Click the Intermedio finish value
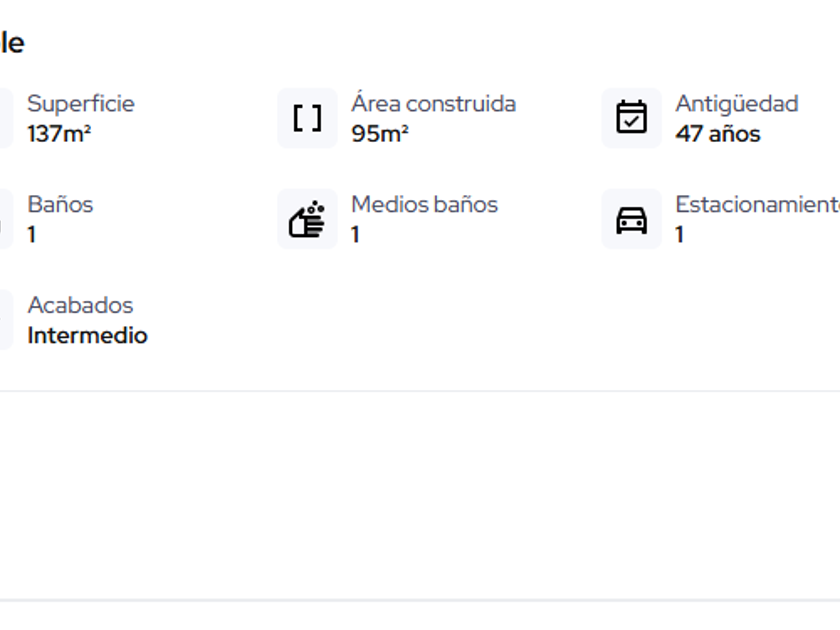Screen dimensions: 840x630 click(x=87, y=336)
